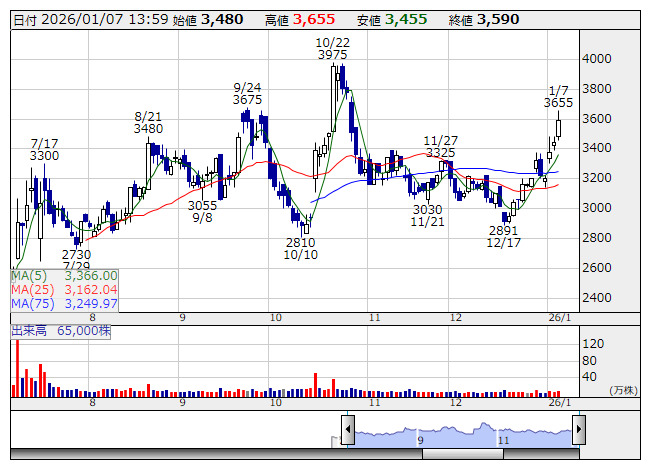Viewport: 653px width, 470px height.
Task: Click the left range handle arrow in navigator
Action: click(347, 430)
